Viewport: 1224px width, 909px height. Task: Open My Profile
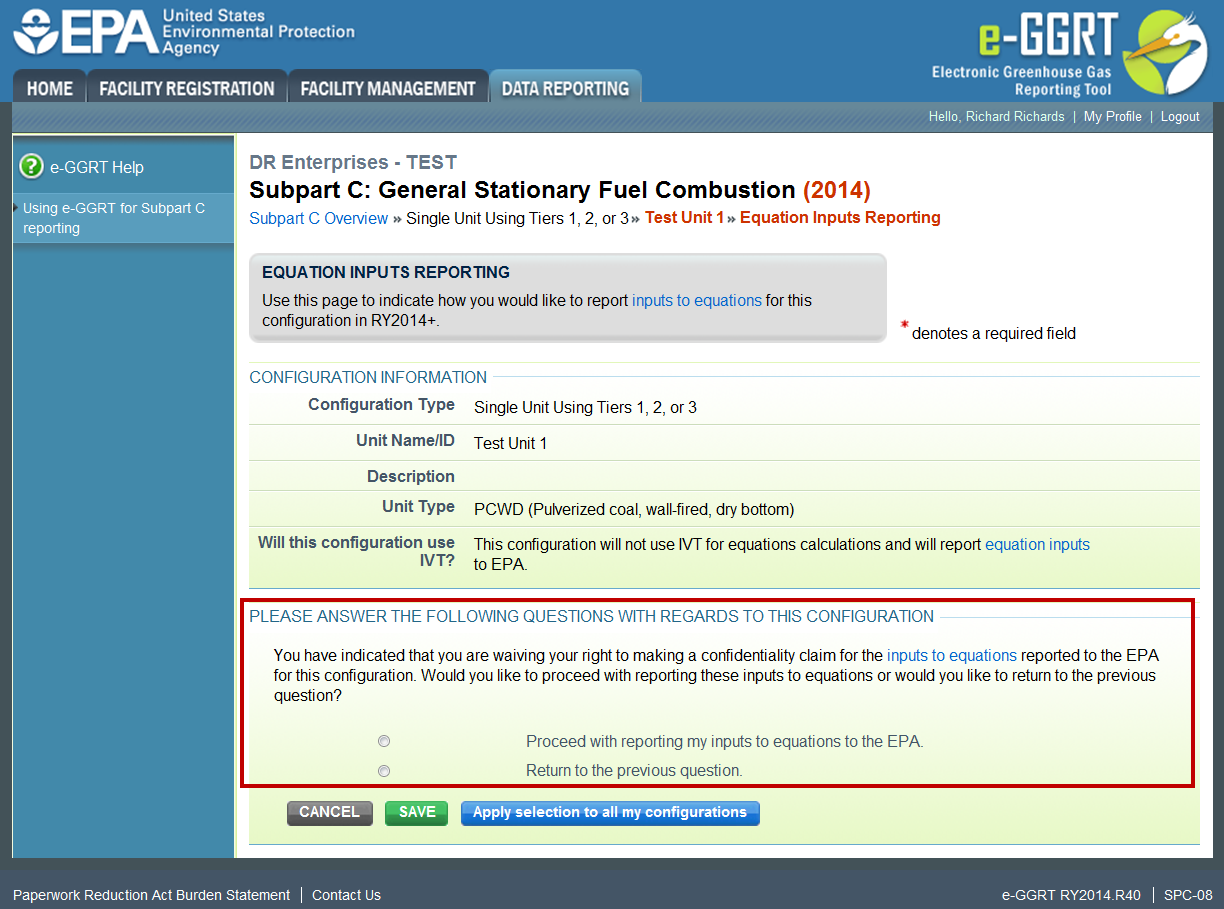[x=1112, y=117]
